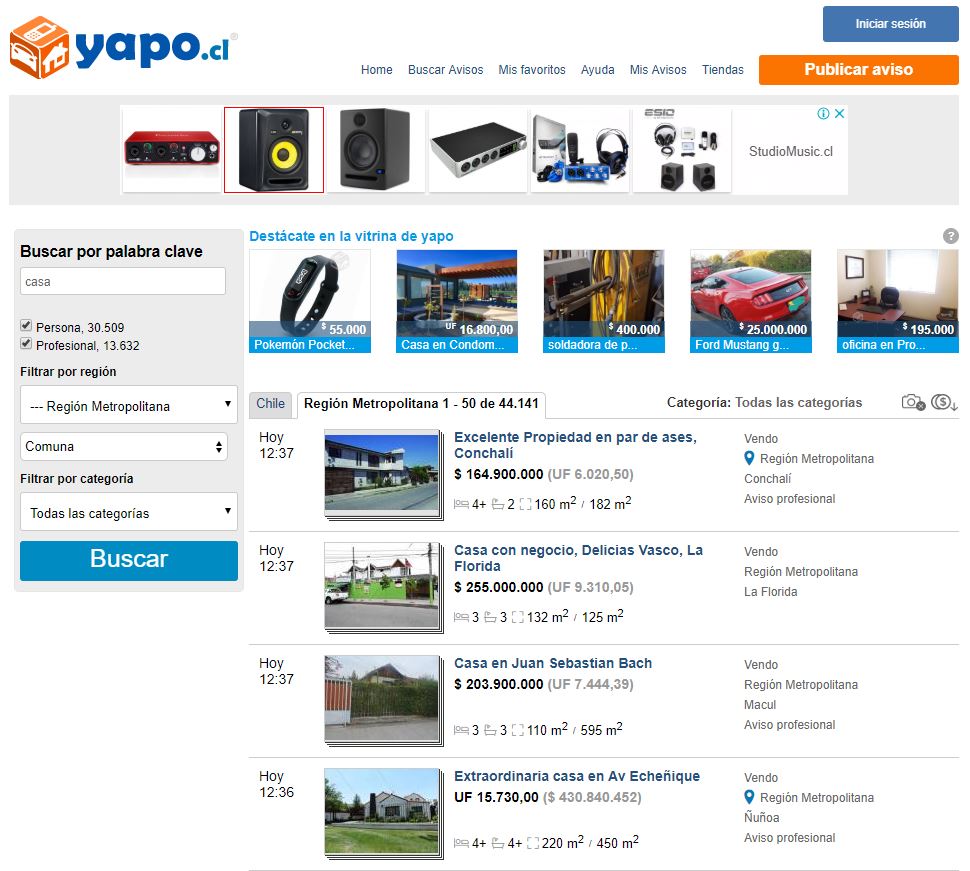Click the sort by price icon

coord(944,402)
